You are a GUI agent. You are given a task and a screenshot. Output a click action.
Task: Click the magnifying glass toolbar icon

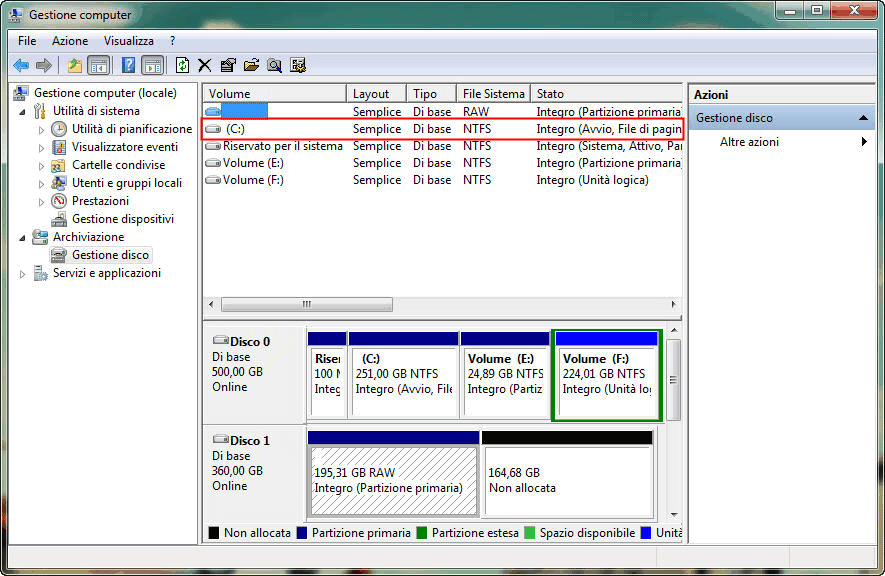(x=274, y=65)
